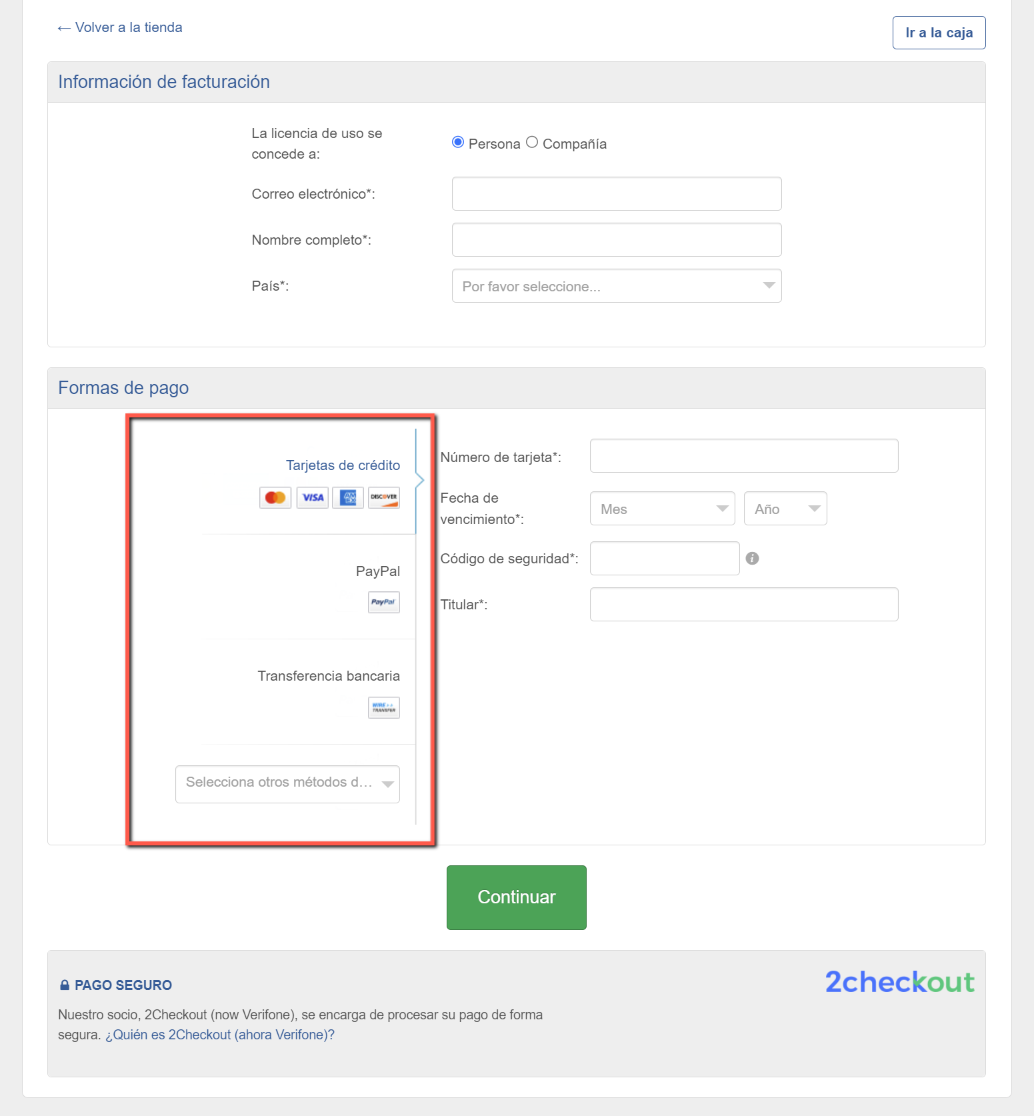Click the Mastercard logo icon
This screenshot has width=1034, height=1116.
point(275,497)
